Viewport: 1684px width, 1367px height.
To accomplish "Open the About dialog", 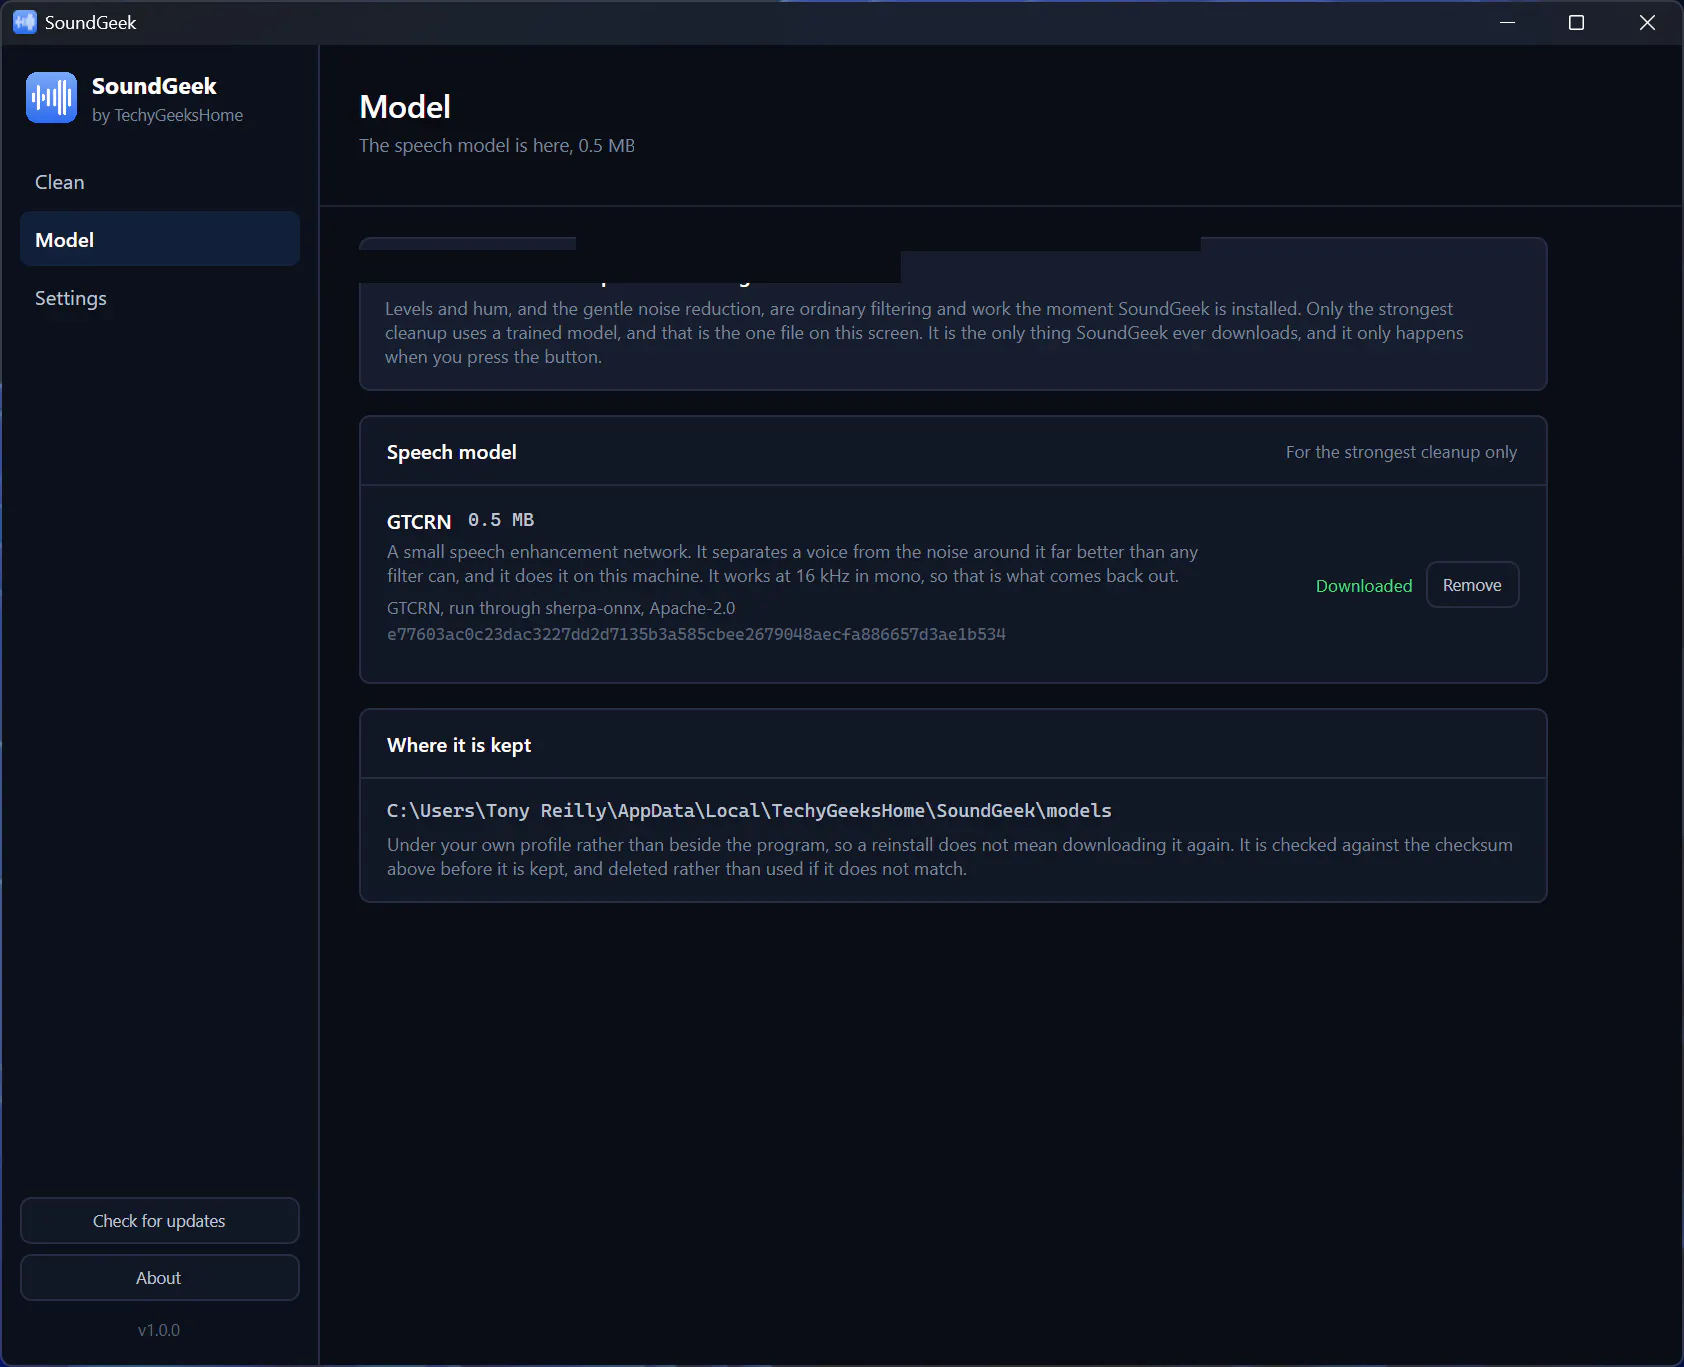I will click(x=160, y=1278).
